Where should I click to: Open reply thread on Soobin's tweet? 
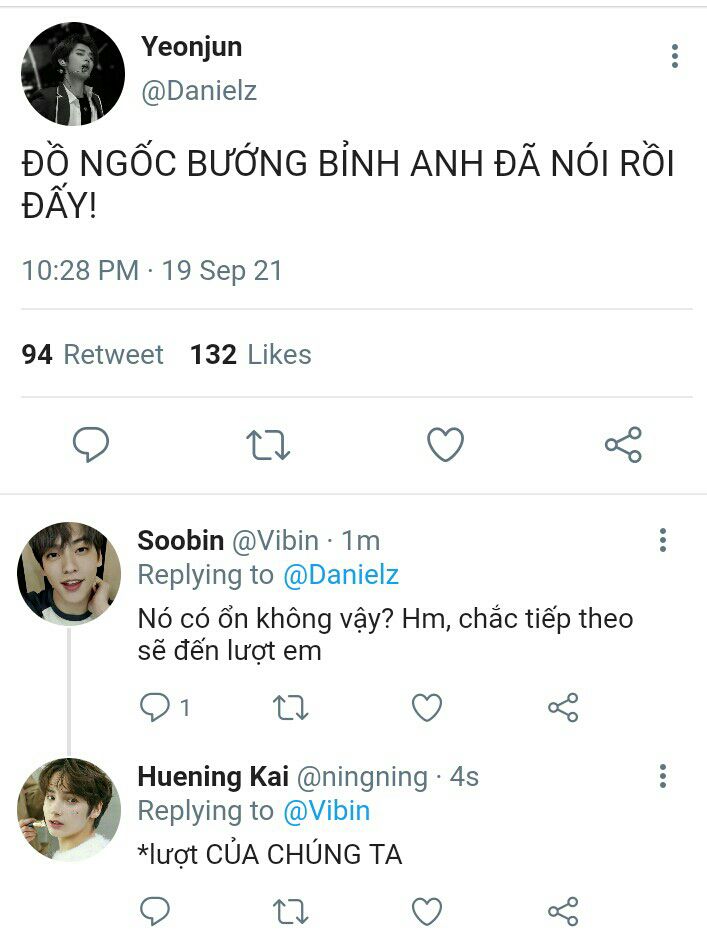coord(164,707)
